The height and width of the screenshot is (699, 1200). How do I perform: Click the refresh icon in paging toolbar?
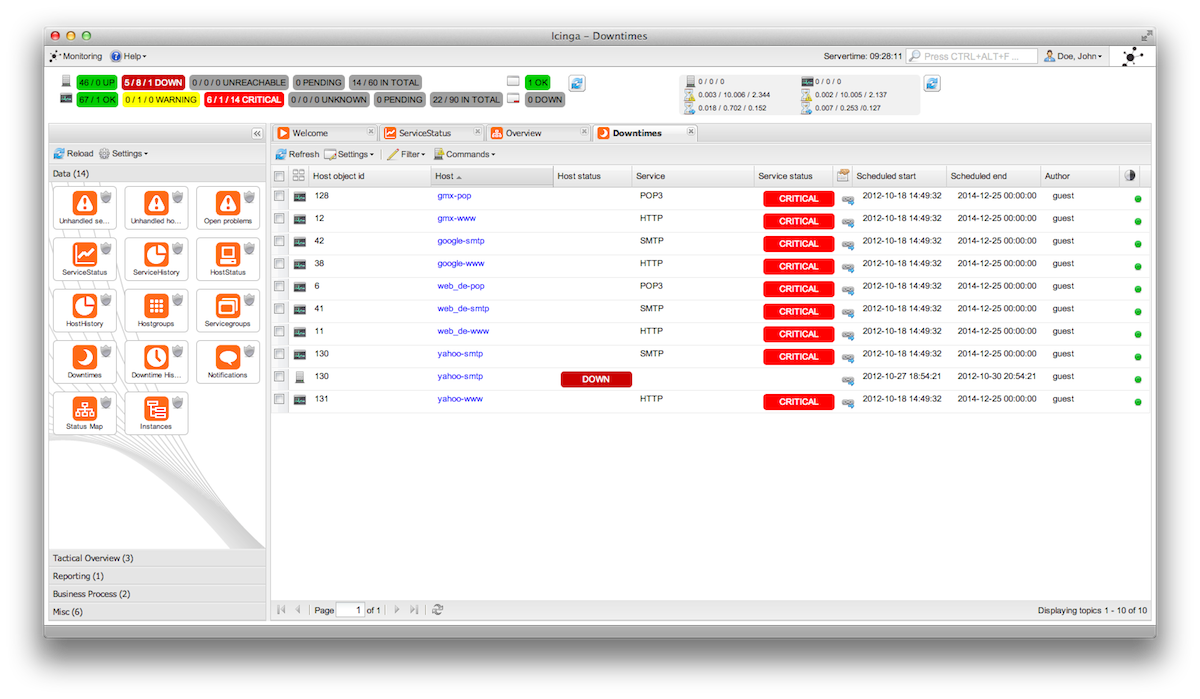point(438,609)
